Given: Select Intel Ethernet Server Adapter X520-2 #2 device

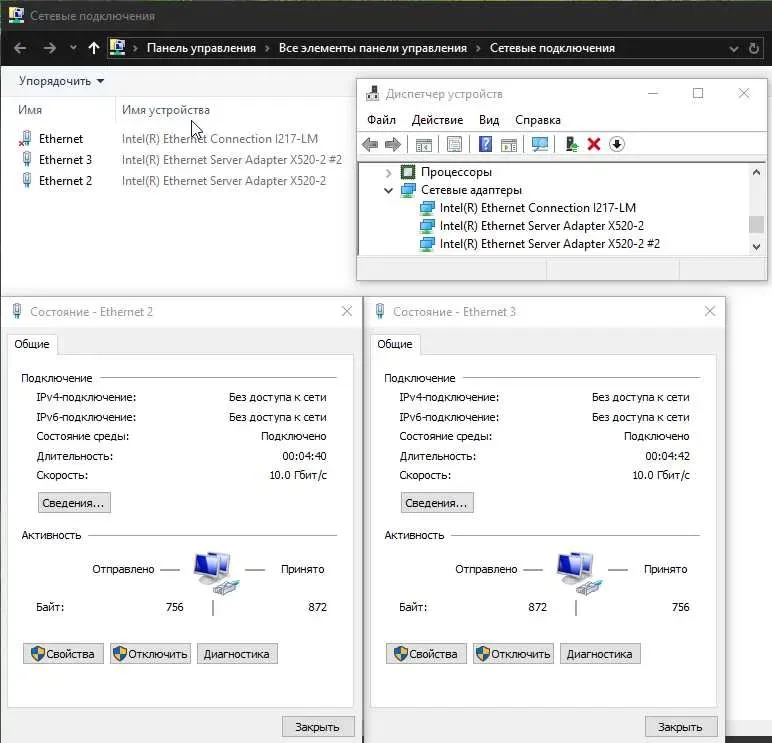Looking at the screenshot, I should coord(549,244).
